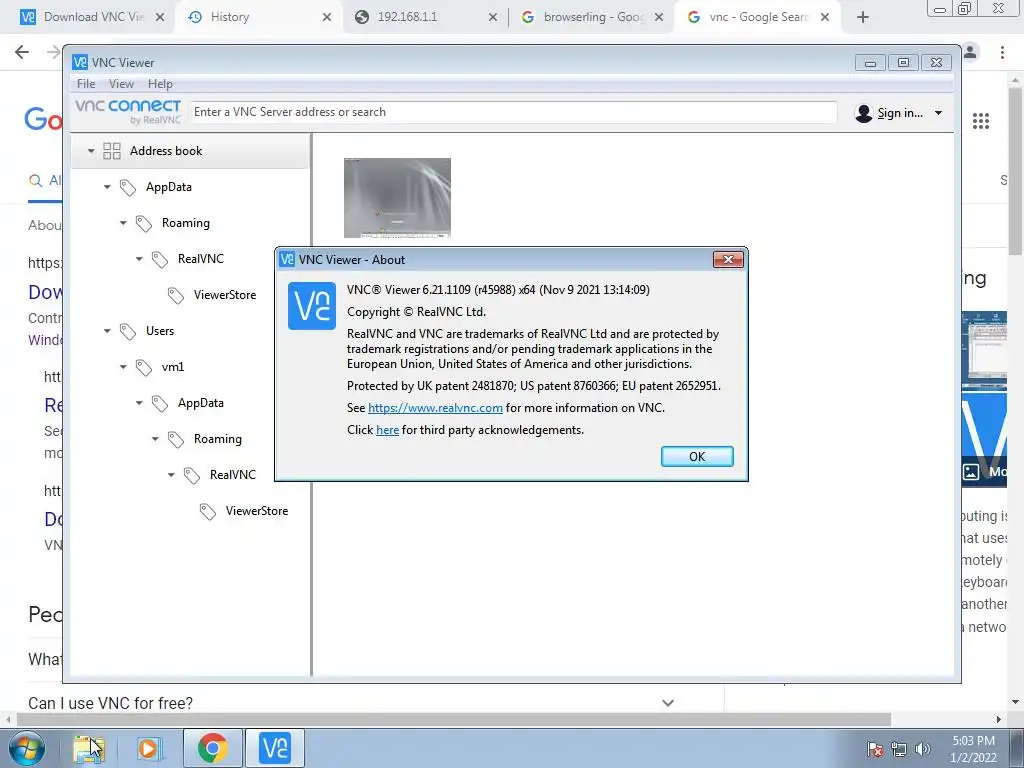Open Windows Media Player from taskbar
Image resolution: width=1024 pixels, height=768 pixels.
148,748
